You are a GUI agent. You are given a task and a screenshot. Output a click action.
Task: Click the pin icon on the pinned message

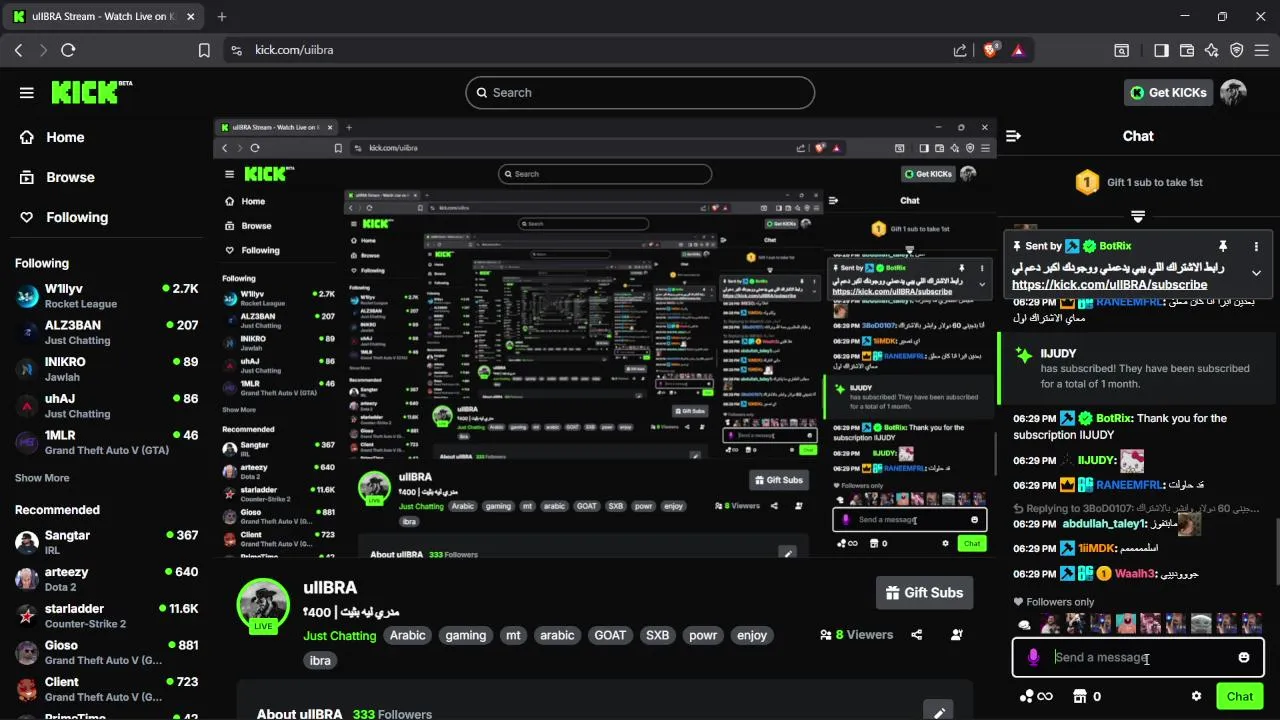click(1222, 246)
